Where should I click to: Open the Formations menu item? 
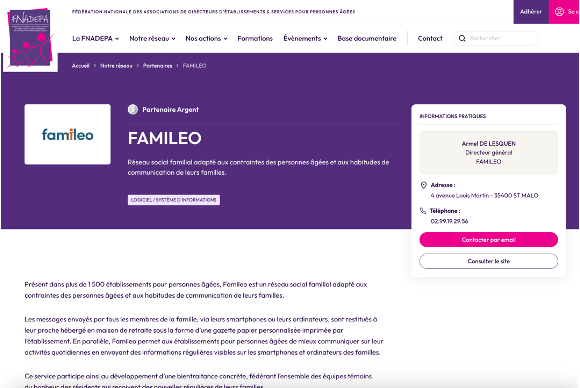255,38
